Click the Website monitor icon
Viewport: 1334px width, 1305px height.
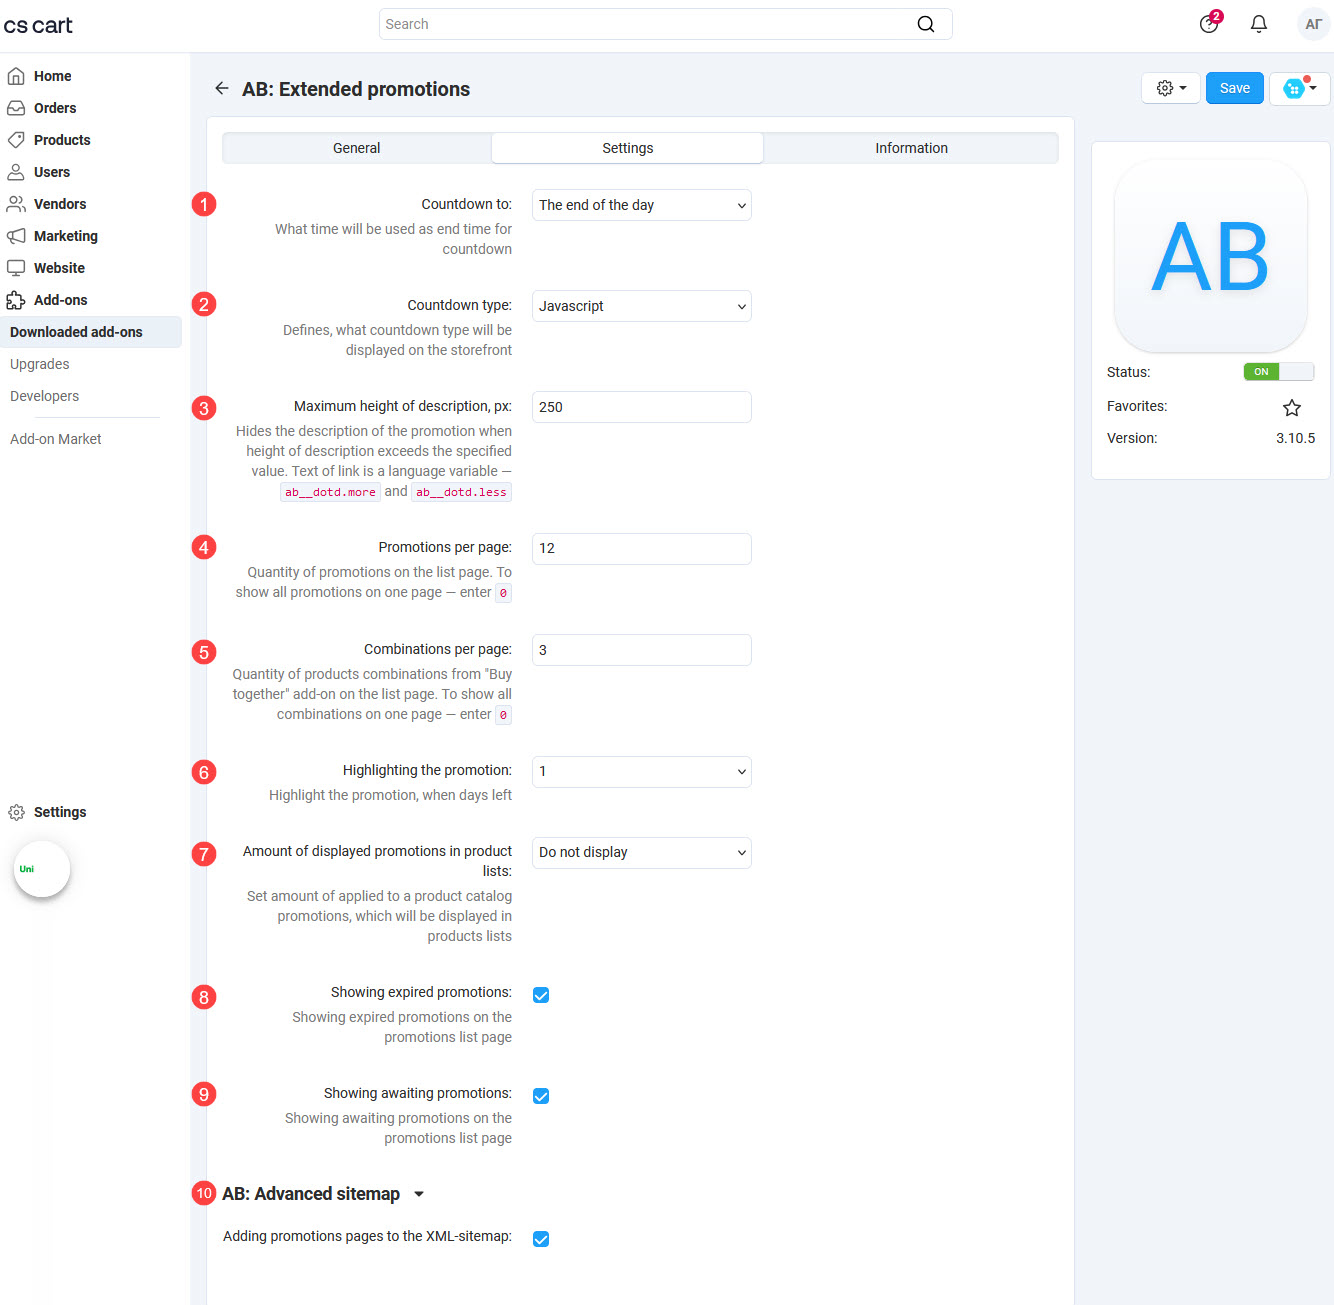16,268
